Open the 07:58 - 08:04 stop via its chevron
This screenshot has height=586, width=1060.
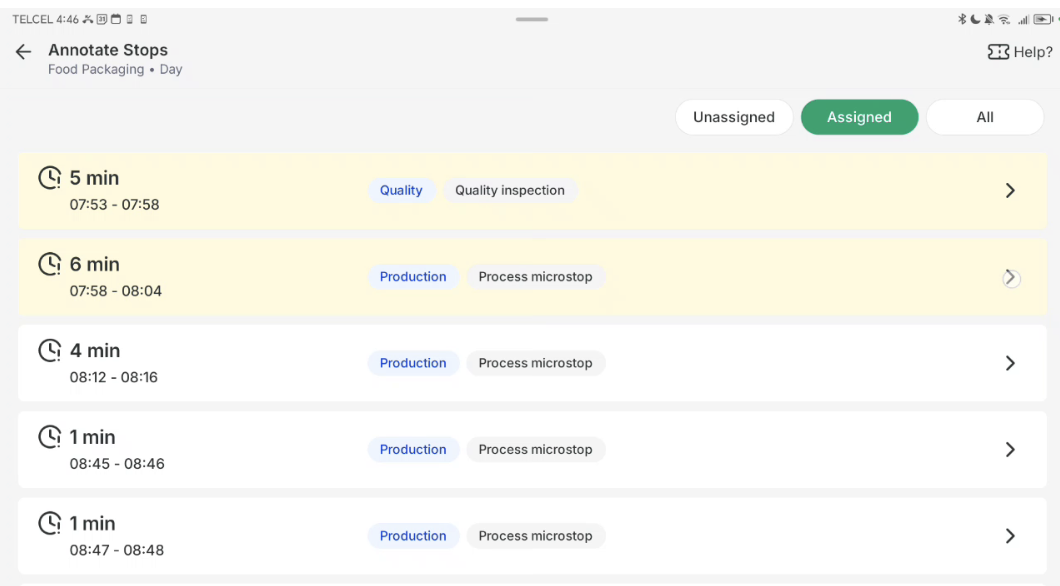(1011, 277)
